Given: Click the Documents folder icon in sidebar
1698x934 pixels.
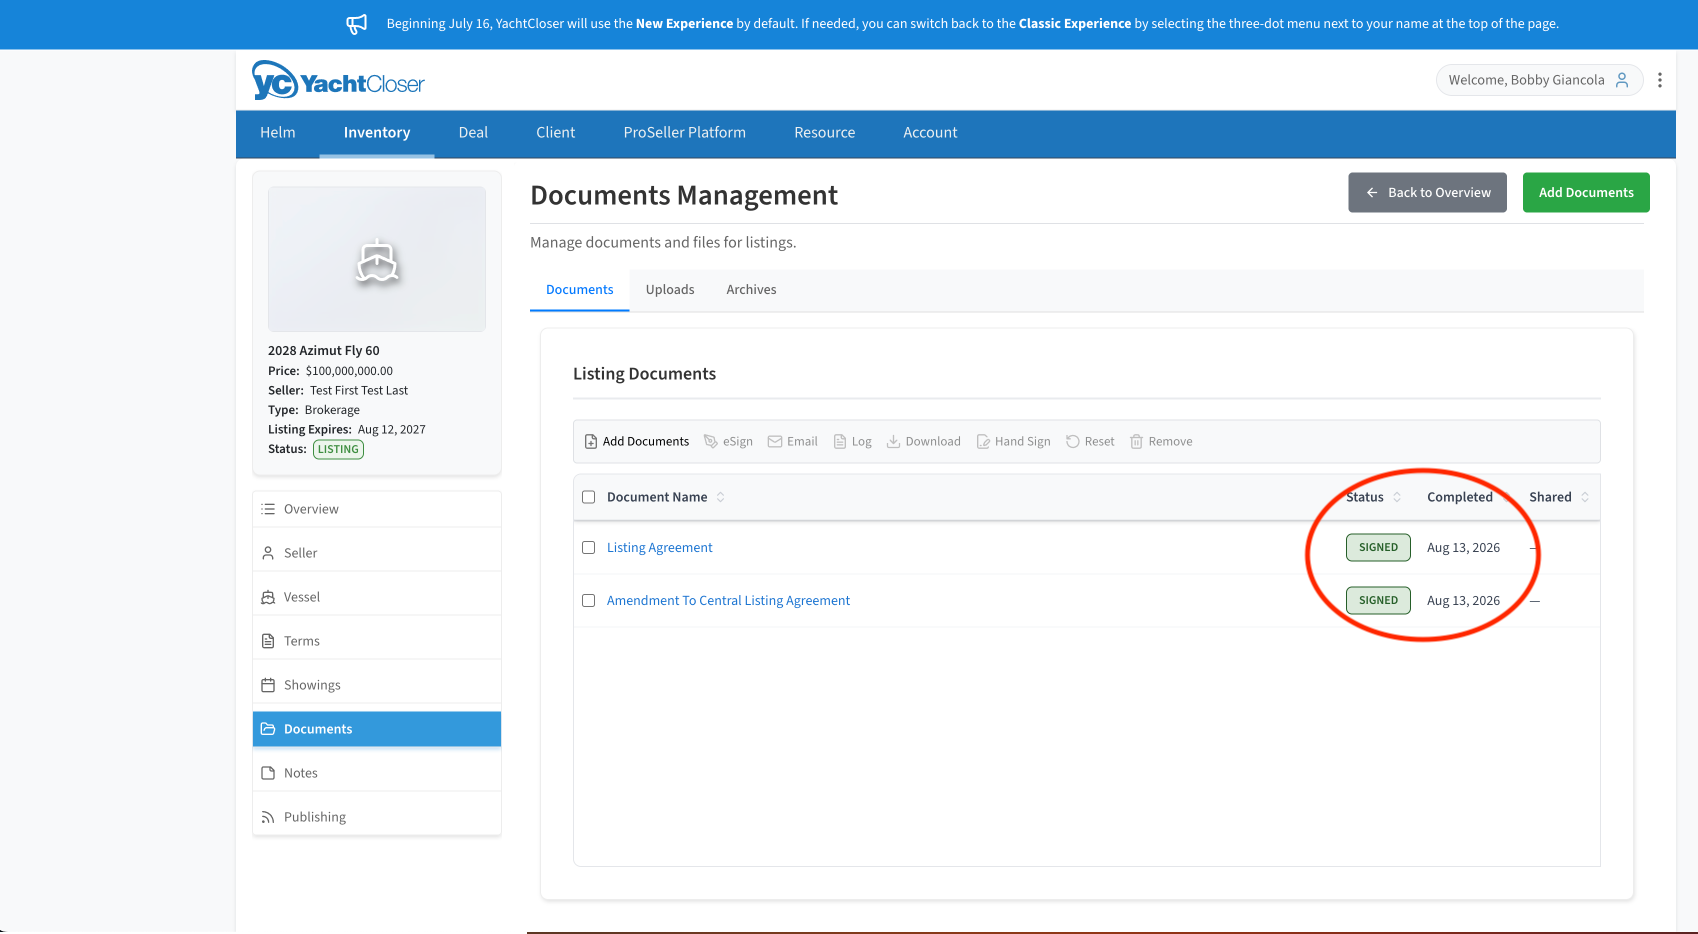Looking at the screenshot, I should [x=268, y=729].
